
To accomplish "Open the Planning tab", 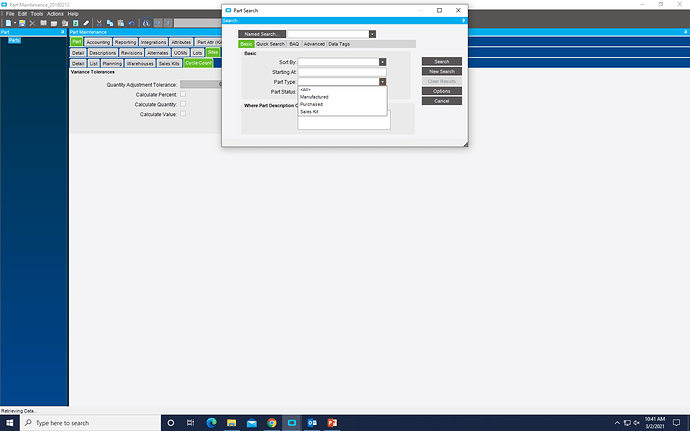I will coord(112,63).
